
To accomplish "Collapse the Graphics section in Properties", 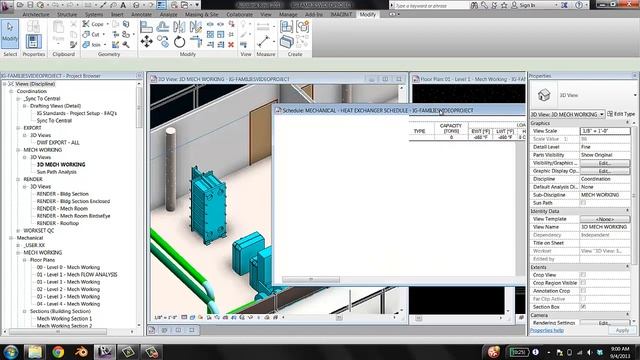I will (x=627, y=123).
